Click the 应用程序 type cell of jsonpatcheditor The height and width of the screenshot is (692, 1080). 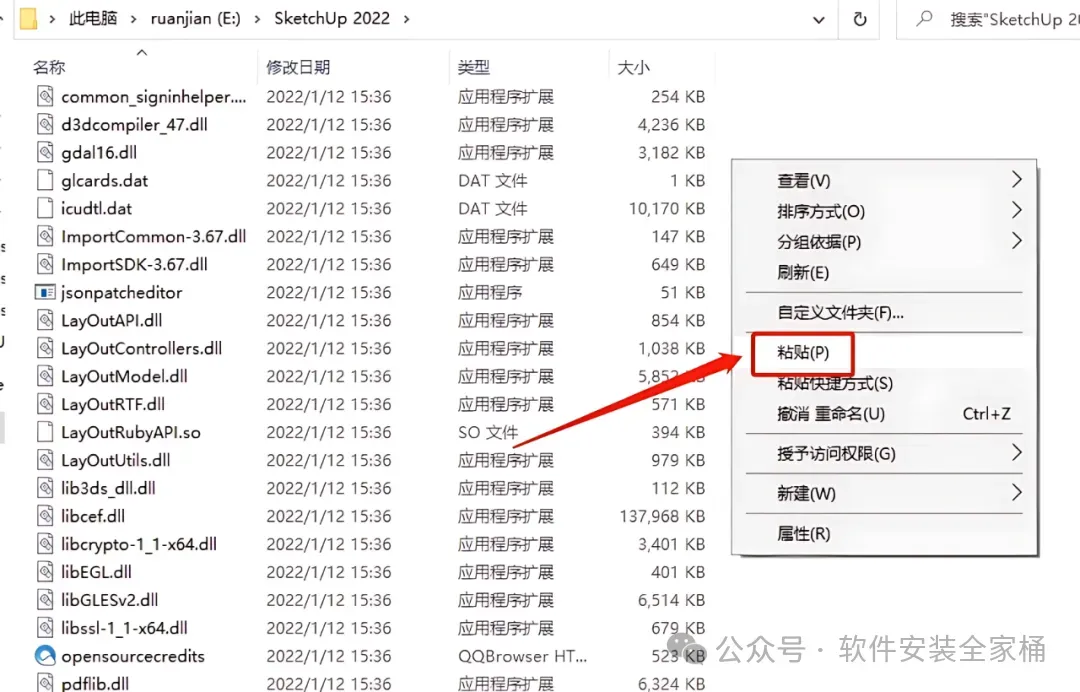490,293
